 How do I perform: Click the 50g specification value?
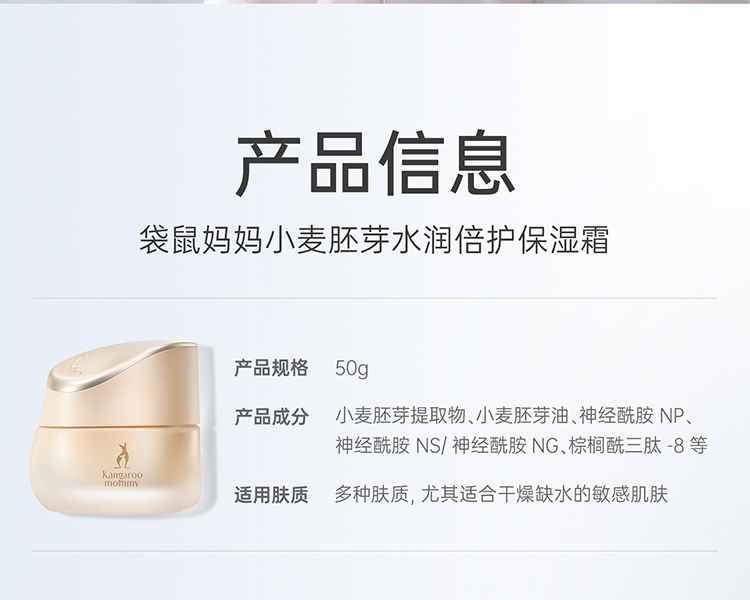352,369
